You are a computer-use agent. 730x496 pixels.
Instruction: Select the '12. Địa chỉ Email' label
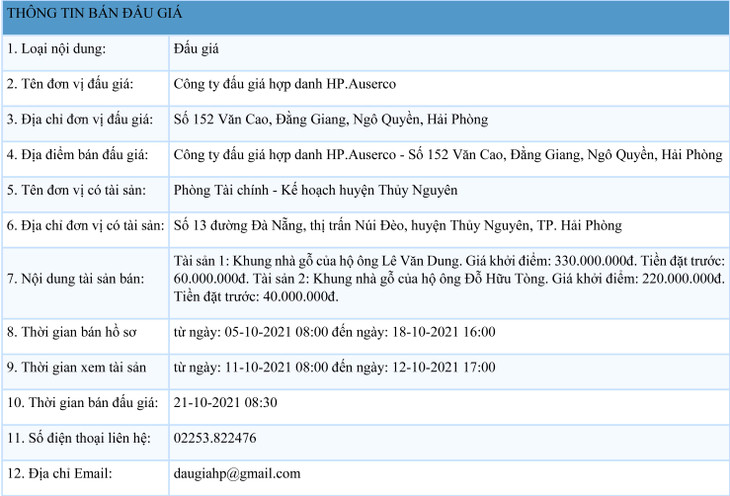[60, 473]
